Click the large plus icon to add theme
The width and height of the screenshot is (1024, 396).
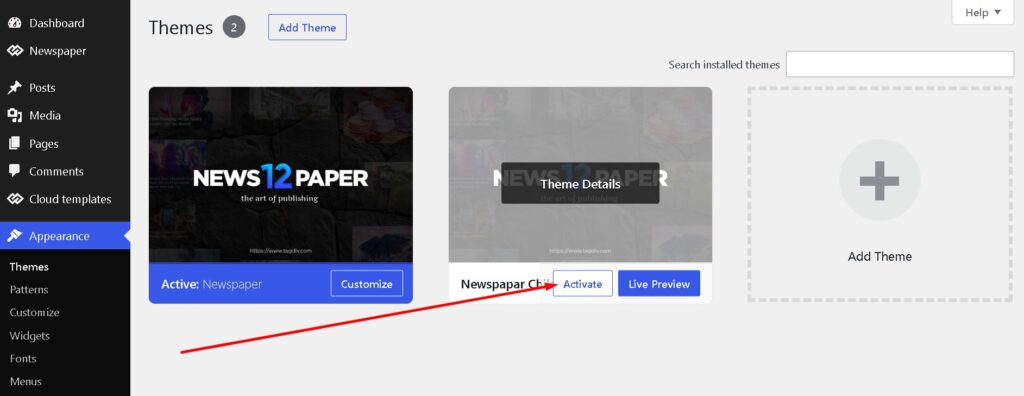point(880,180)
